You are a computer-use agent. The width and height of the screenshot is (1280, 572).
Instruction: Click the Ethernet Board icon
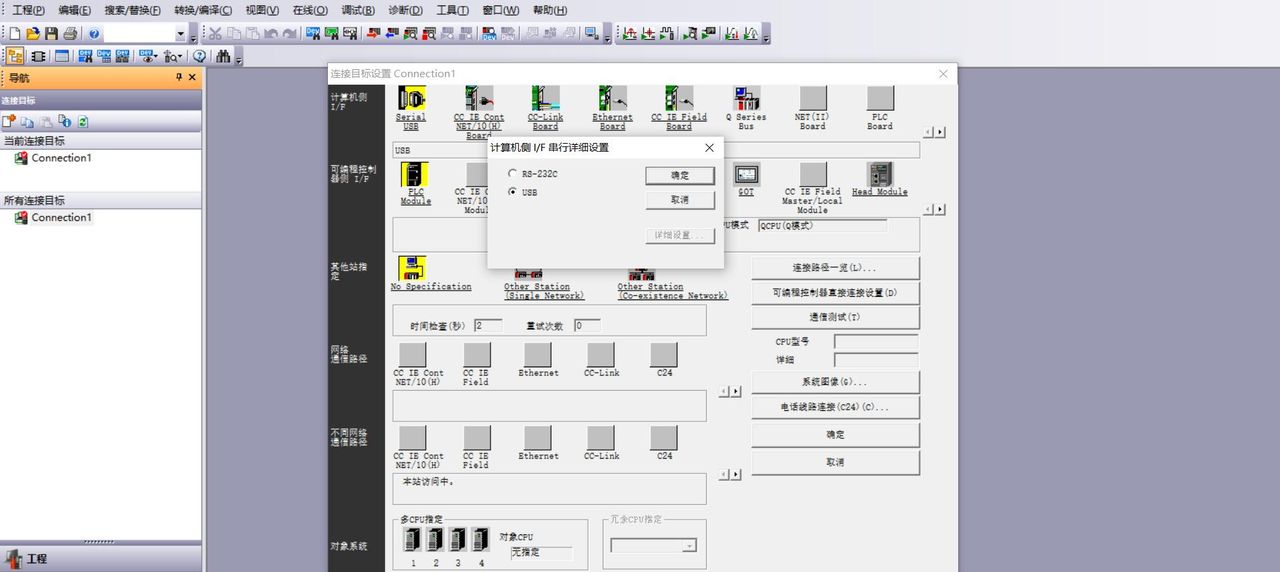pyautogui.click(x=612, y=98)
